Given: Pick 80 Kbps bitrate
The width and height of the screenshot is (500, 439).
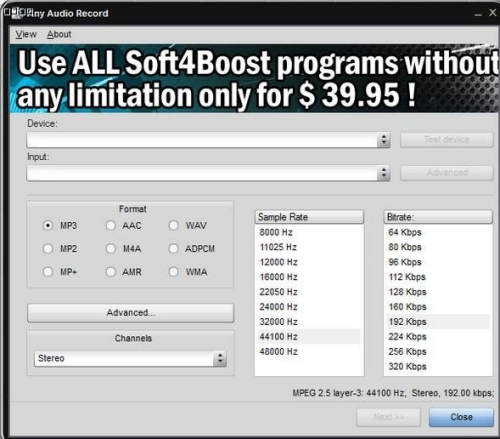Looking at the screenshot, I should [x=438, y=247].
